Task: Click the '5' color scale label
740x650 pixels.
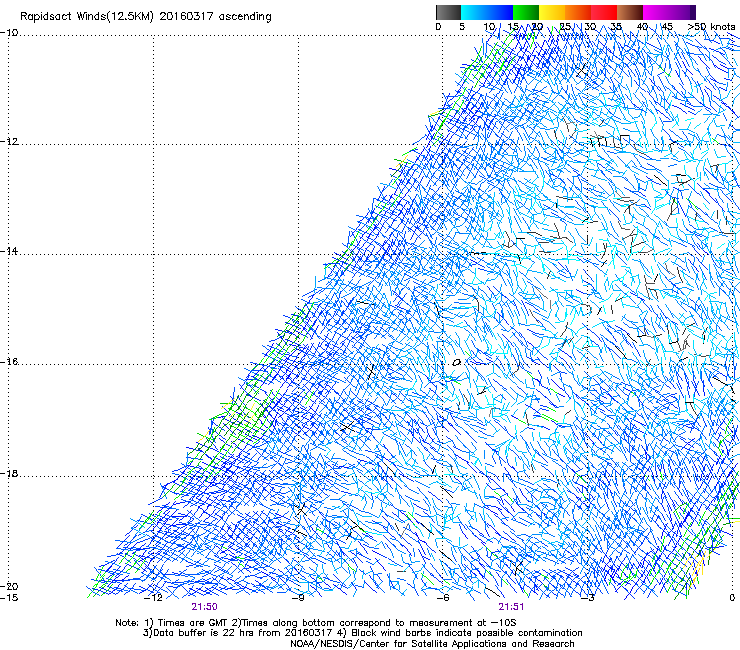Action: coord(462,27)
